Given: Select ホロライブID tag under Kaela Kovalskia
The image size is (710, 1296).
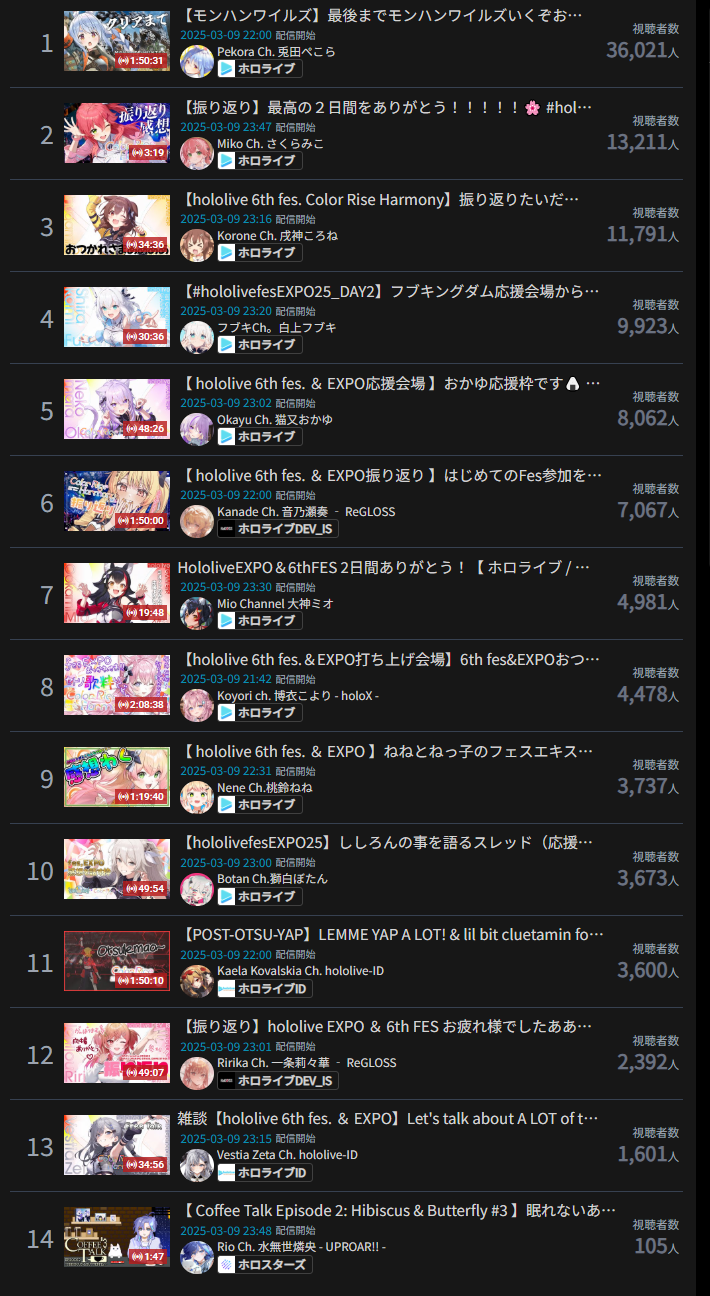Looking at the screenshot, I should [x=265, y=989].
